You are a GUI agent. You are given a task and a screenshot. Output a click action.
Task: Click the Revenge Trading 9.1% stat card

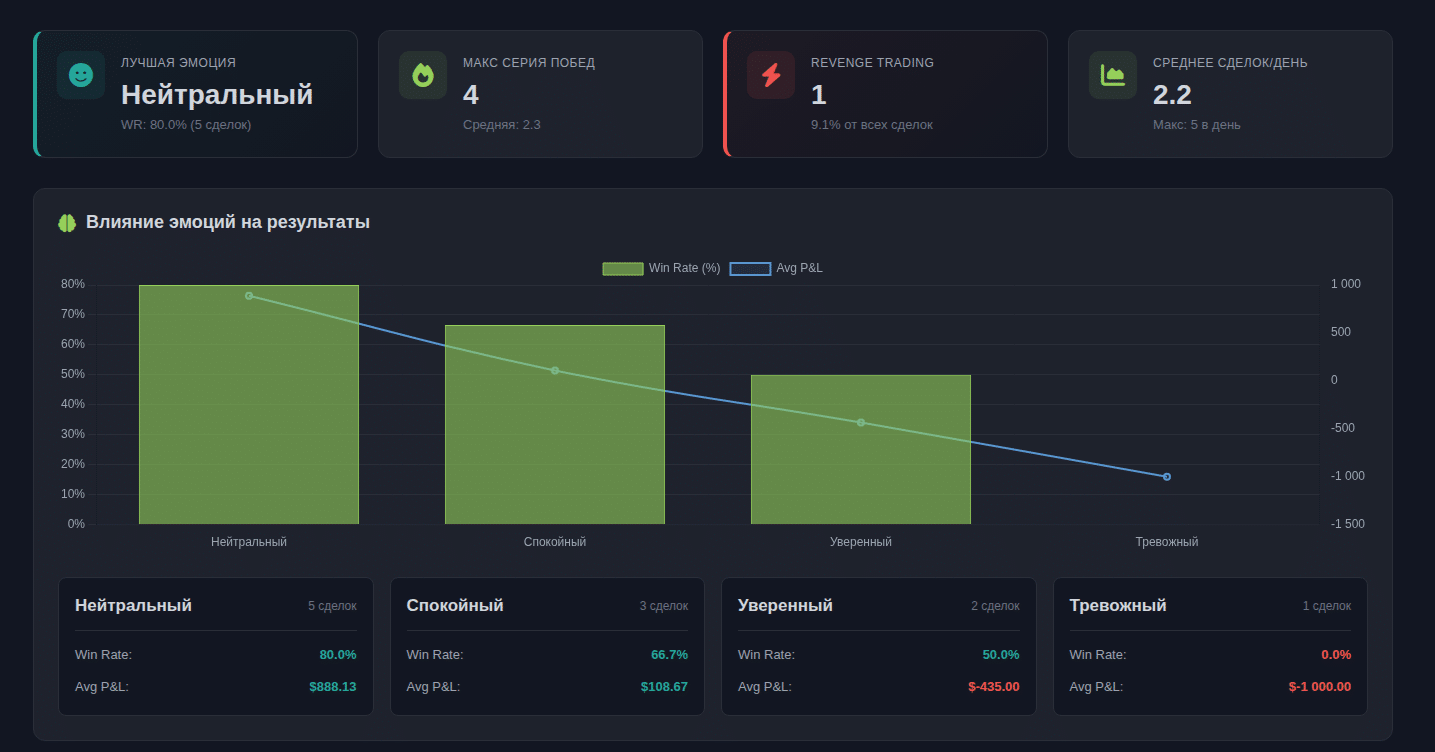click(x=886, y=94)
